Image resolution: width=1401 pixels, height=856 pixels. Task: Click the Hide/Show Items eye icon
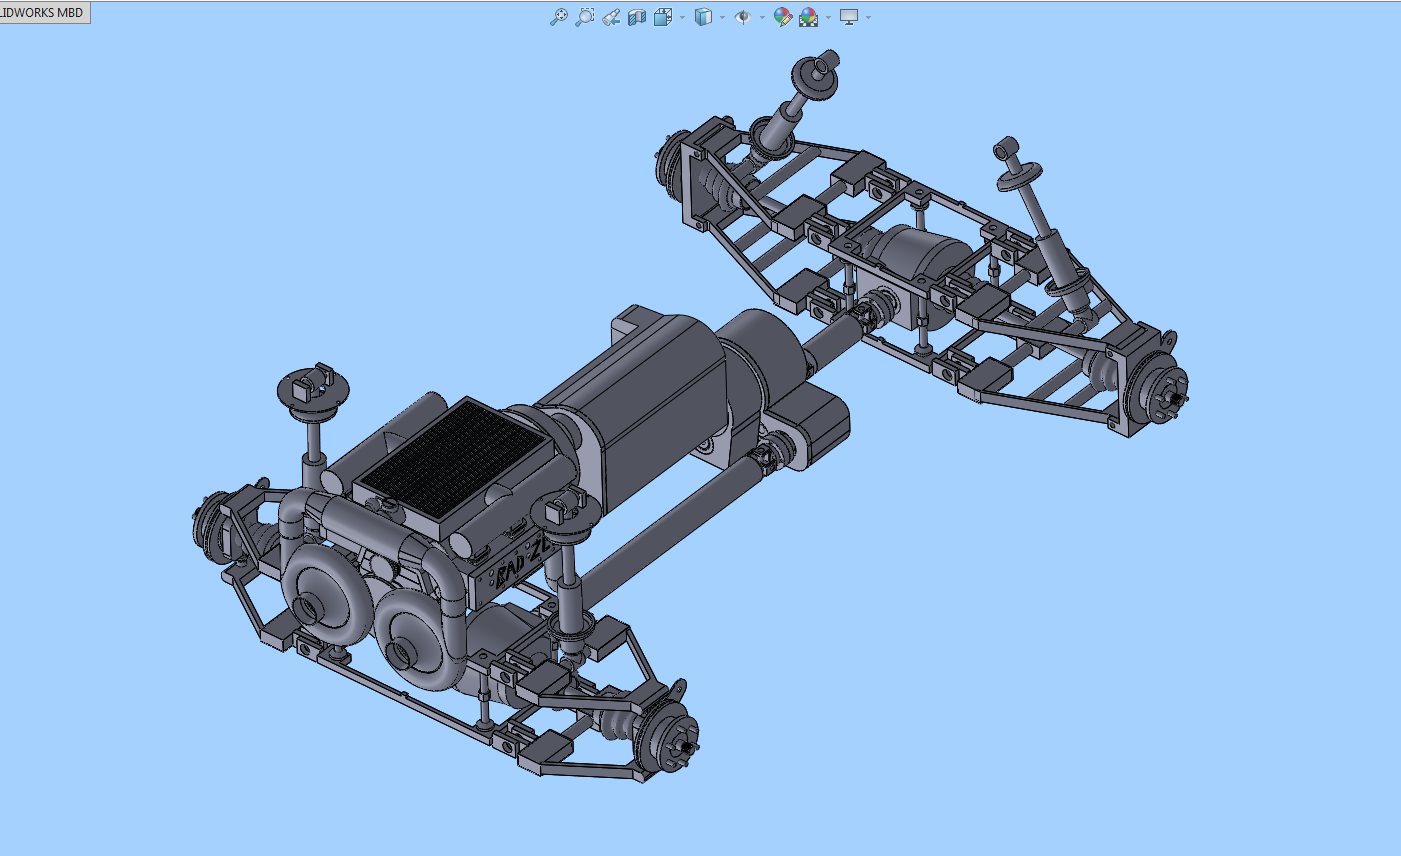point(743,17)
